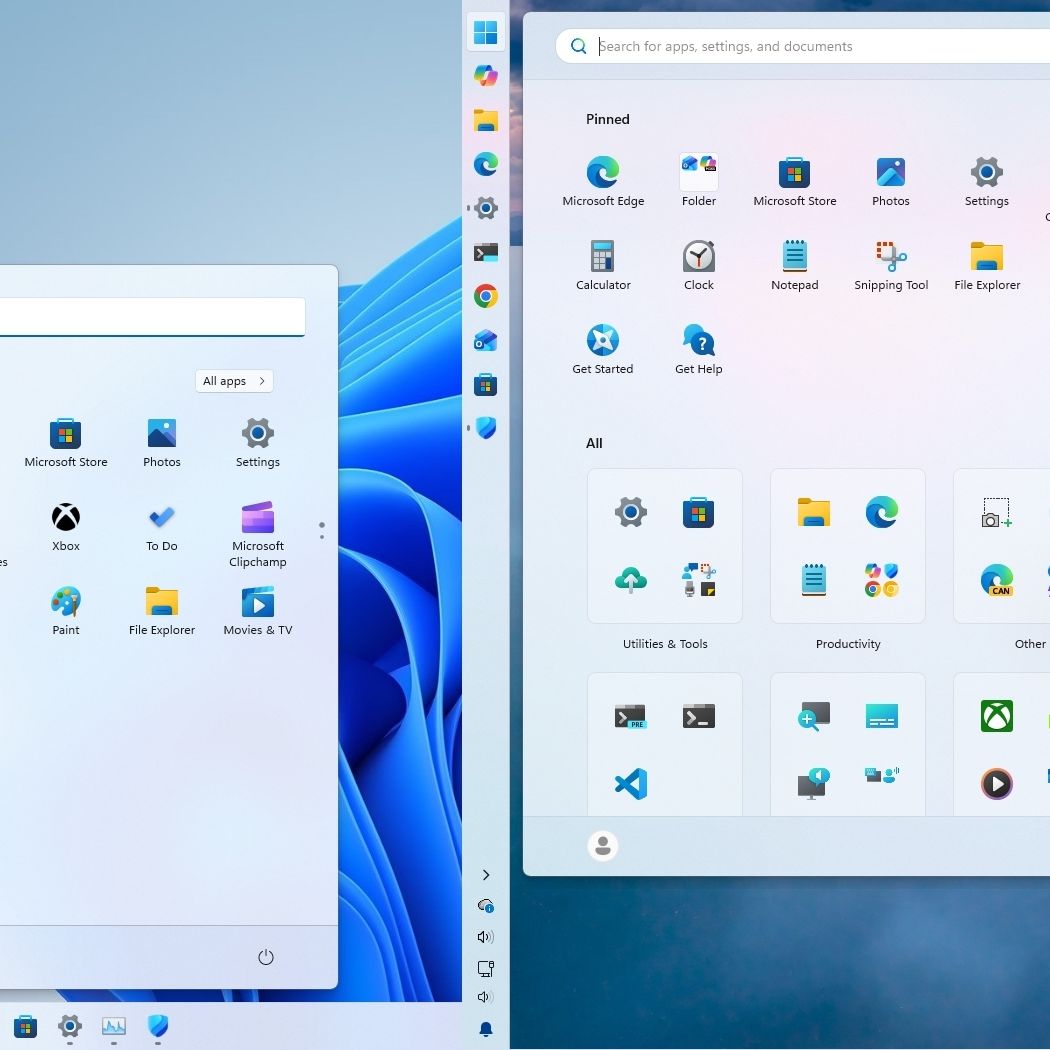
Task: Open Photos in the left Start menu
Action: (161, 443)
